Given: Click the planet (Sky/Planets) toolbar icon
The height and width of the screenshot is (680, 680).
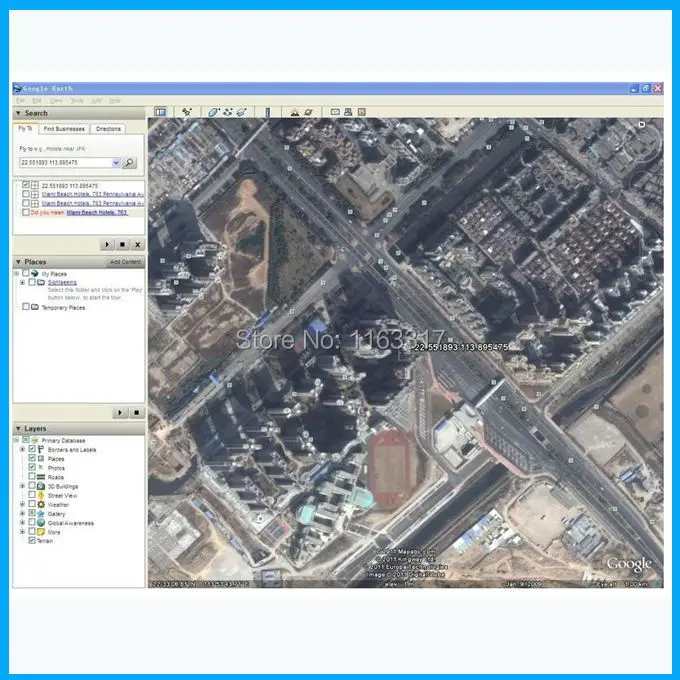Looking at the screenshot, I should (x=308, y=112).
